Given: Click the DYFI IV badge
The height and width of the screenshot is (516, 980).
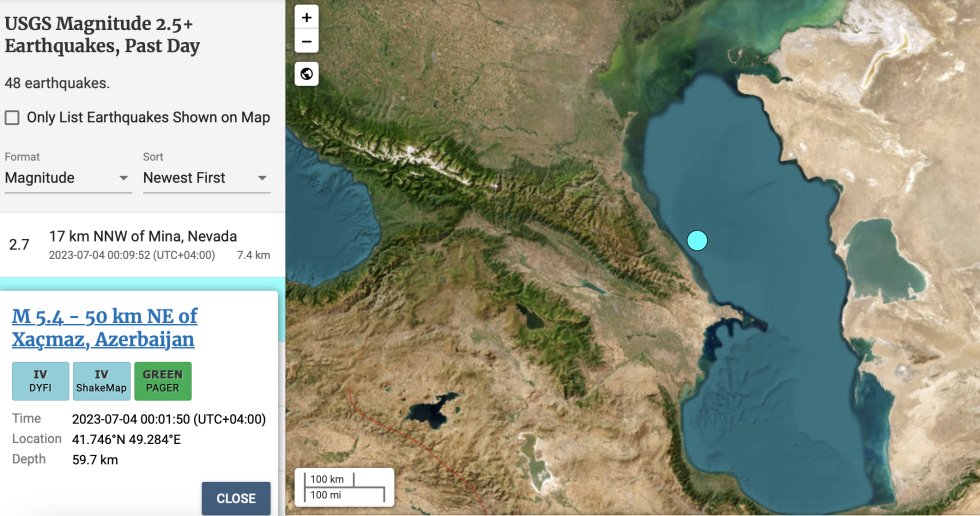Looking at the screenshot, I should pyautogui.click(x=41, y=381).
